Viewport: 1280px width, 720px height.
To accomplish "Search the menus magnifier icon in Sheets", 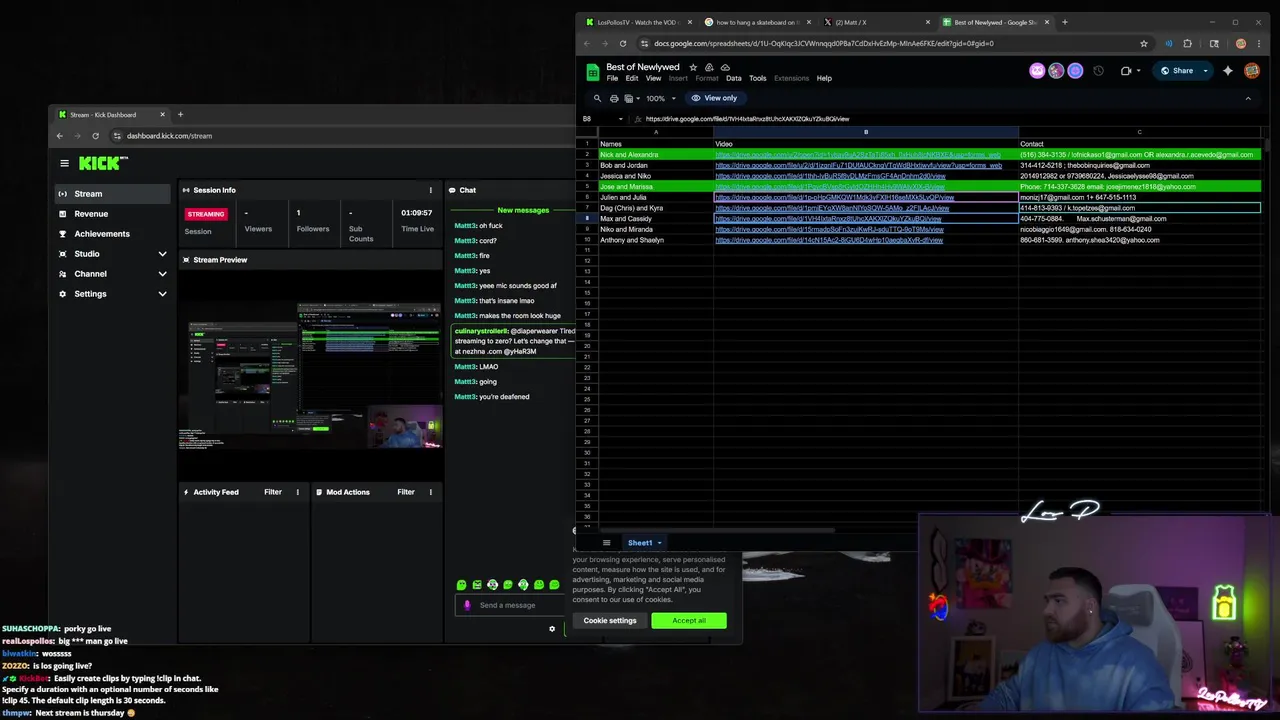I will click(597, 98).
